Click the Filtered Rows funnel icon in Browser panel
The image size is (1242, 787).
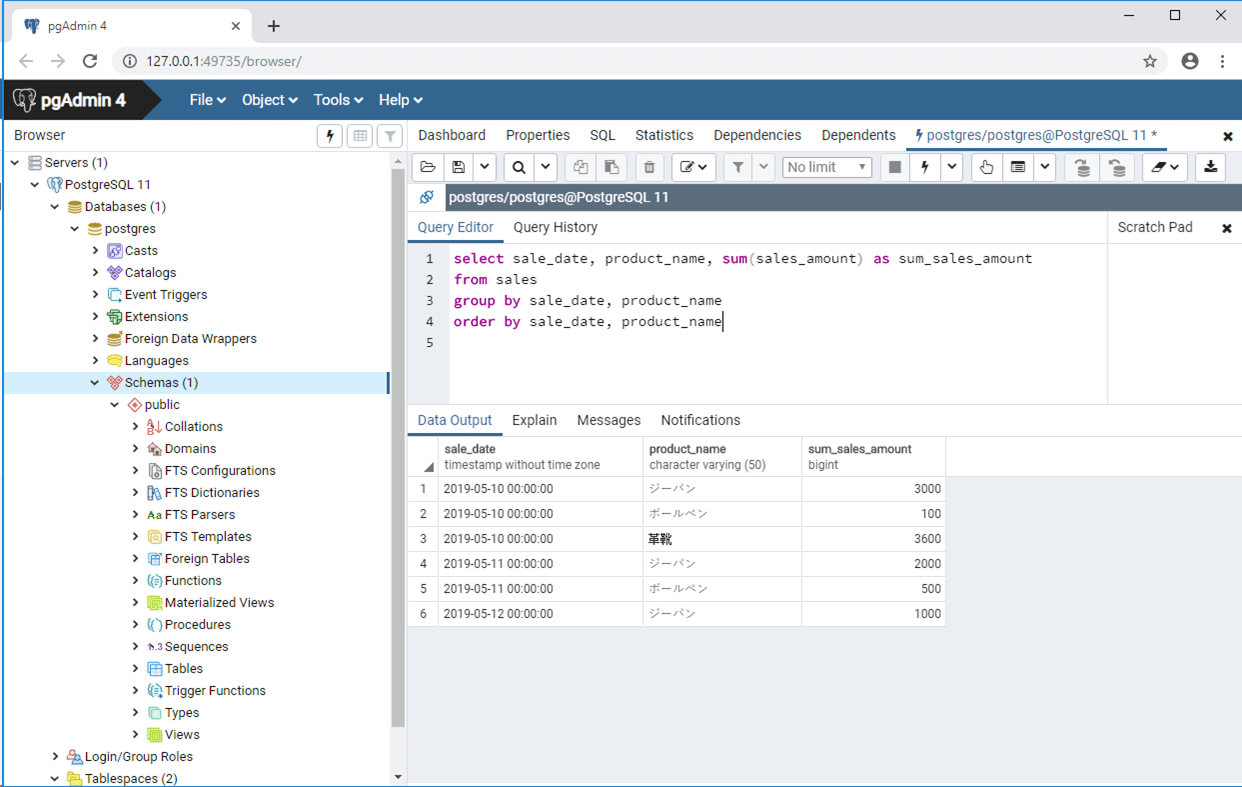point(390,136)
